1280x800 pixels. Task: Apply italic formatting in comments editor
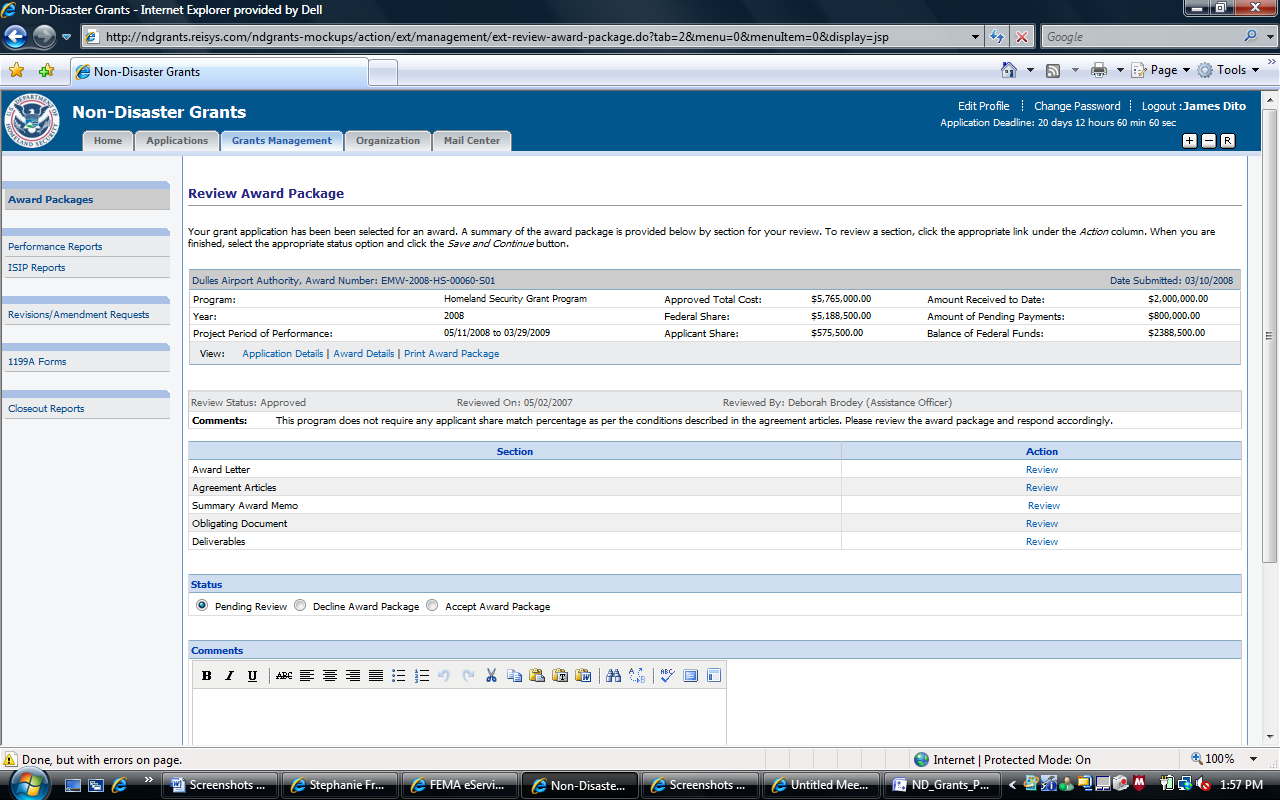(229, 676)
